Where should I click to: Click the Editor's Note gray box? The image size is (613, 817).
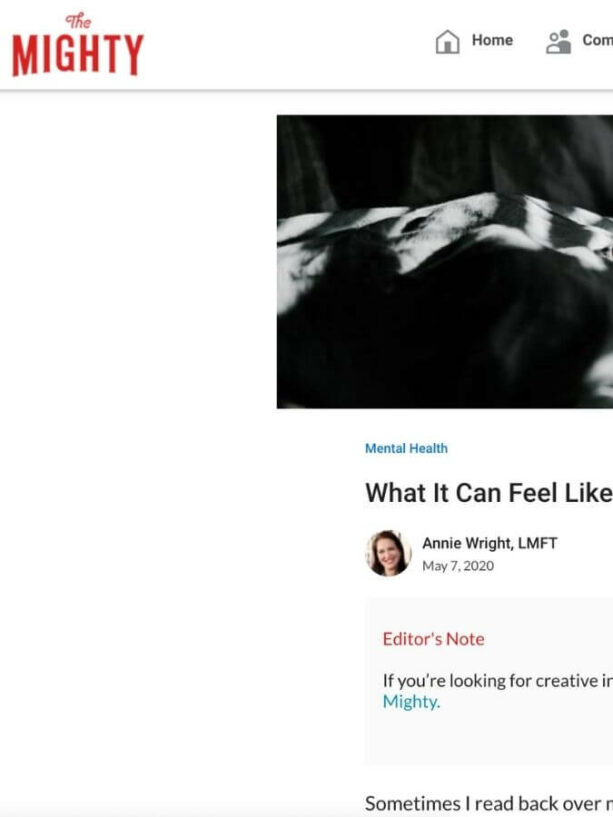(x=488, y=682)
